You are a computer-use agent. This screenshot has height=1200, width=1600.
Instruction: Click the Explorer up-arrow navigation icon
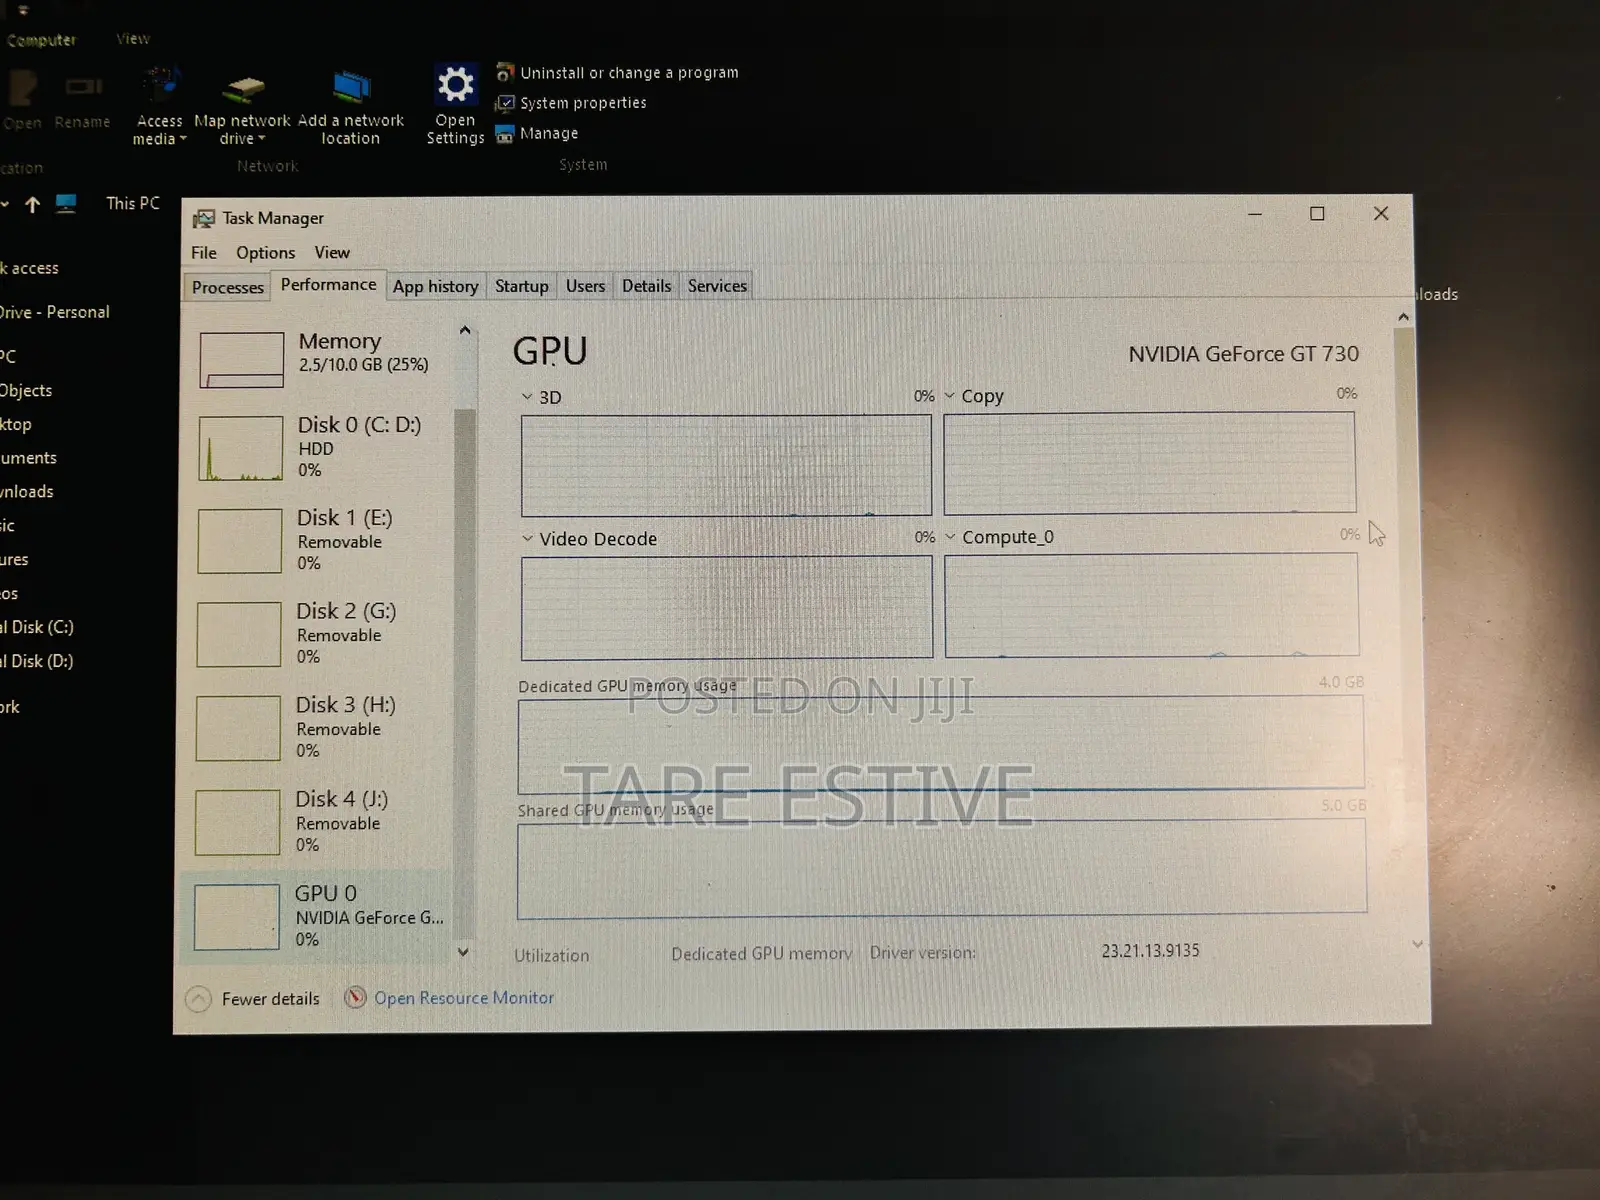(x=32, y=204)
